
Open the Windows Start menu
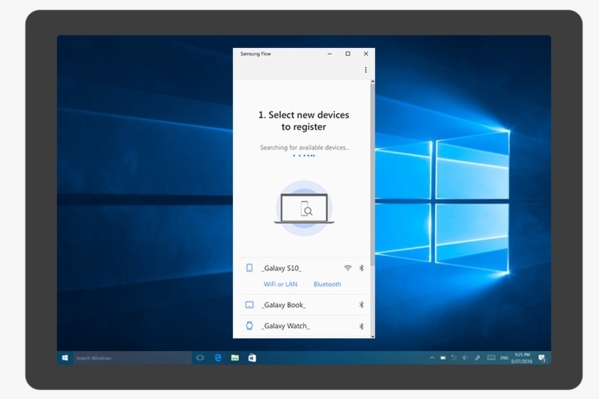pos(65,358)
